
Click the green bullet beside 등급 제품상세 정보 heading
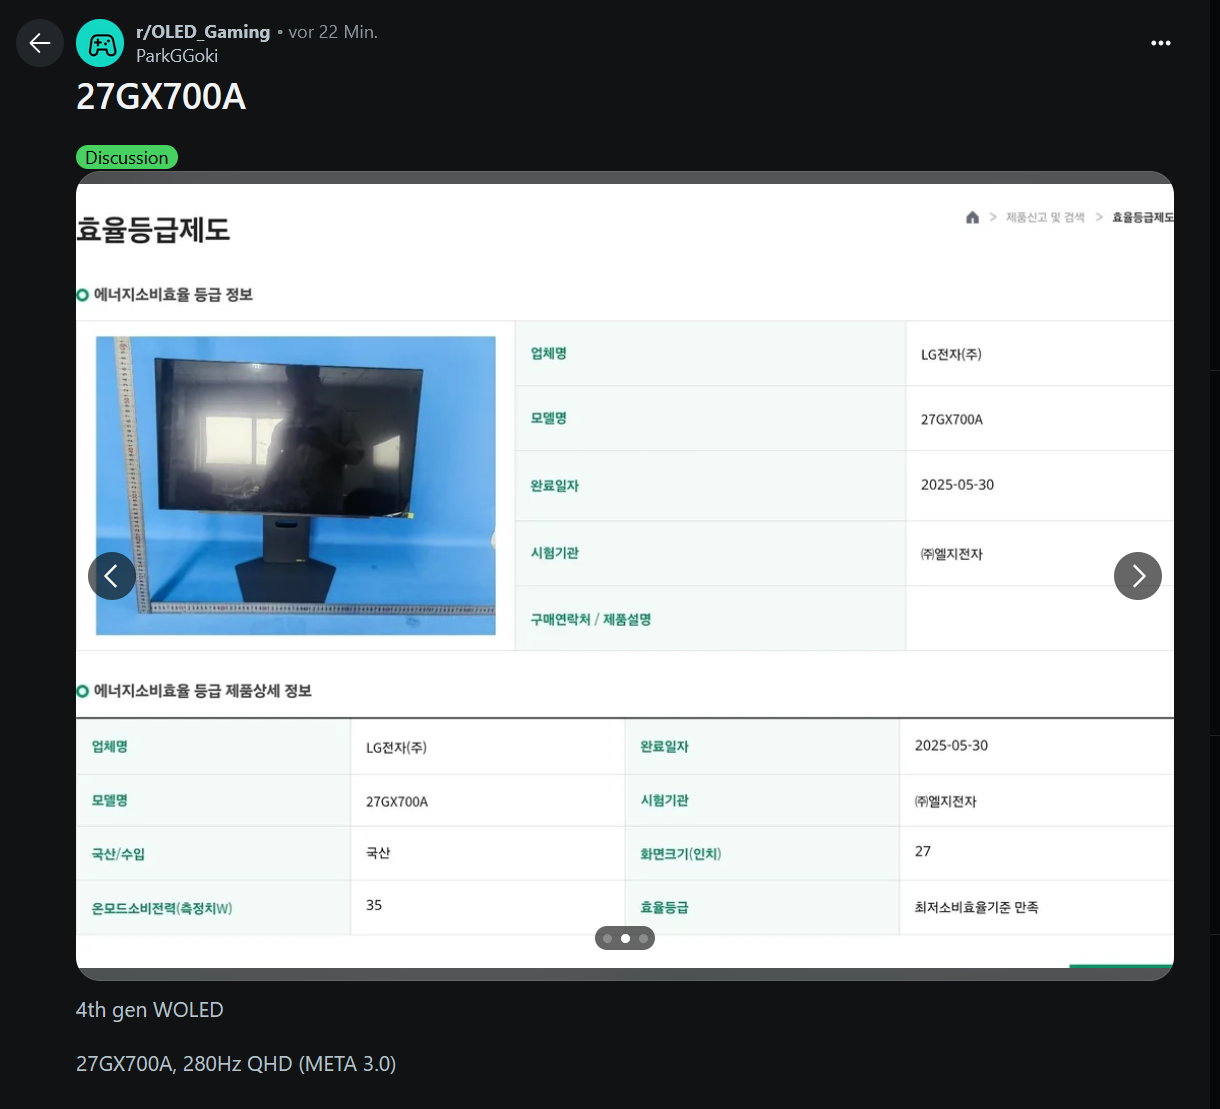tap(81, 690)
